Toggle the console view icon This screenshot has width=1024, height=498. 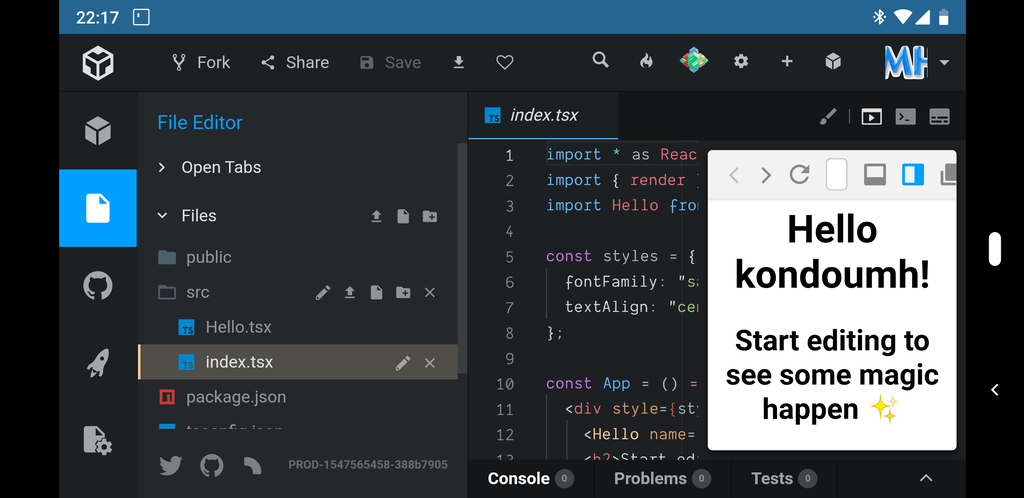click(x=905, y=117)
